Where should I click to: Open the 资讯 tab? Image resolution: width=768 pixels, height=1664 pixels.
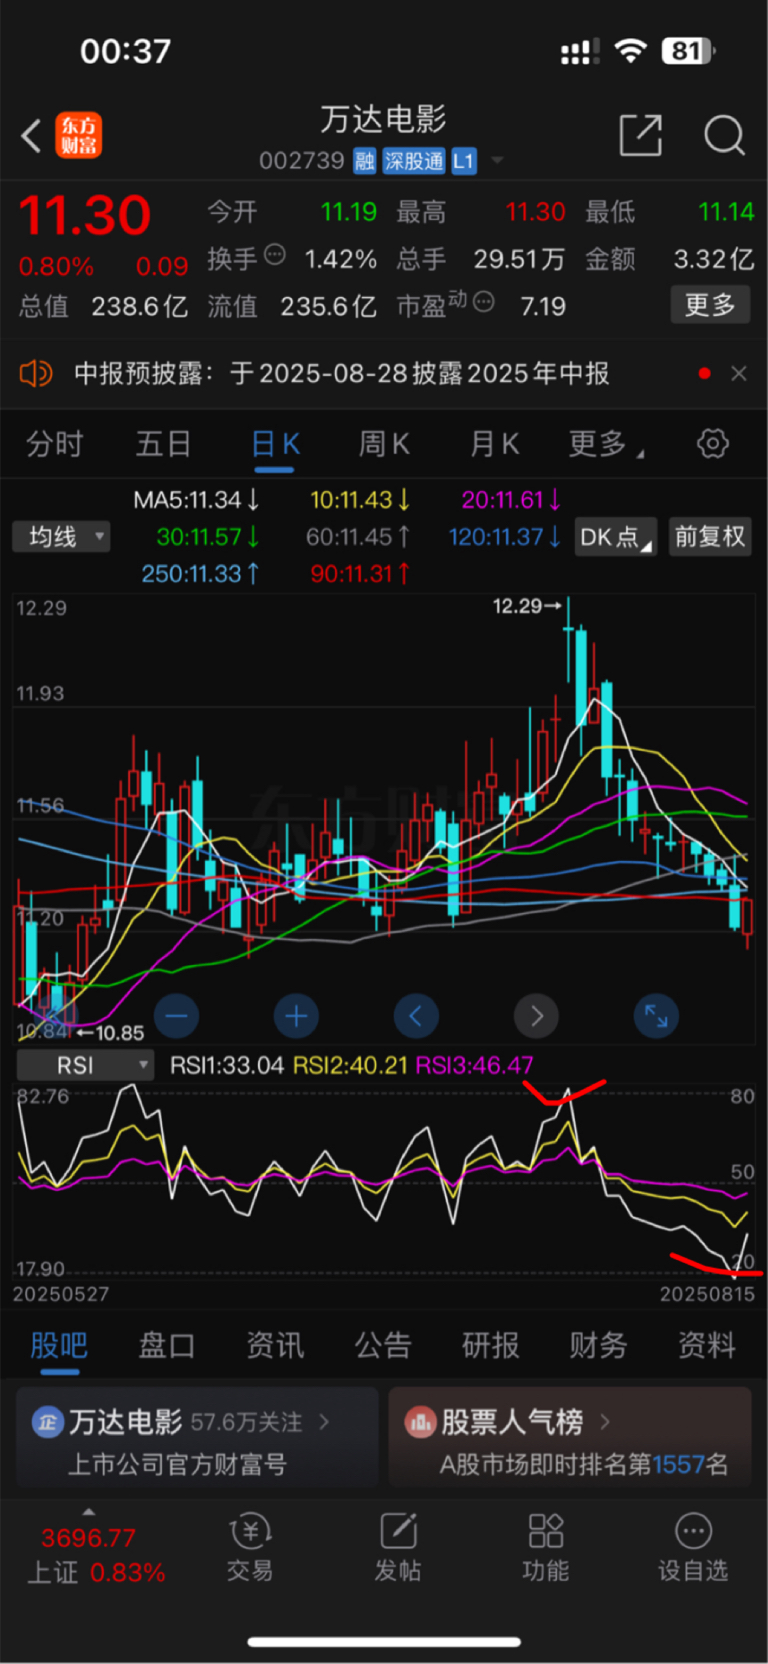click(x=275, y=1346)
